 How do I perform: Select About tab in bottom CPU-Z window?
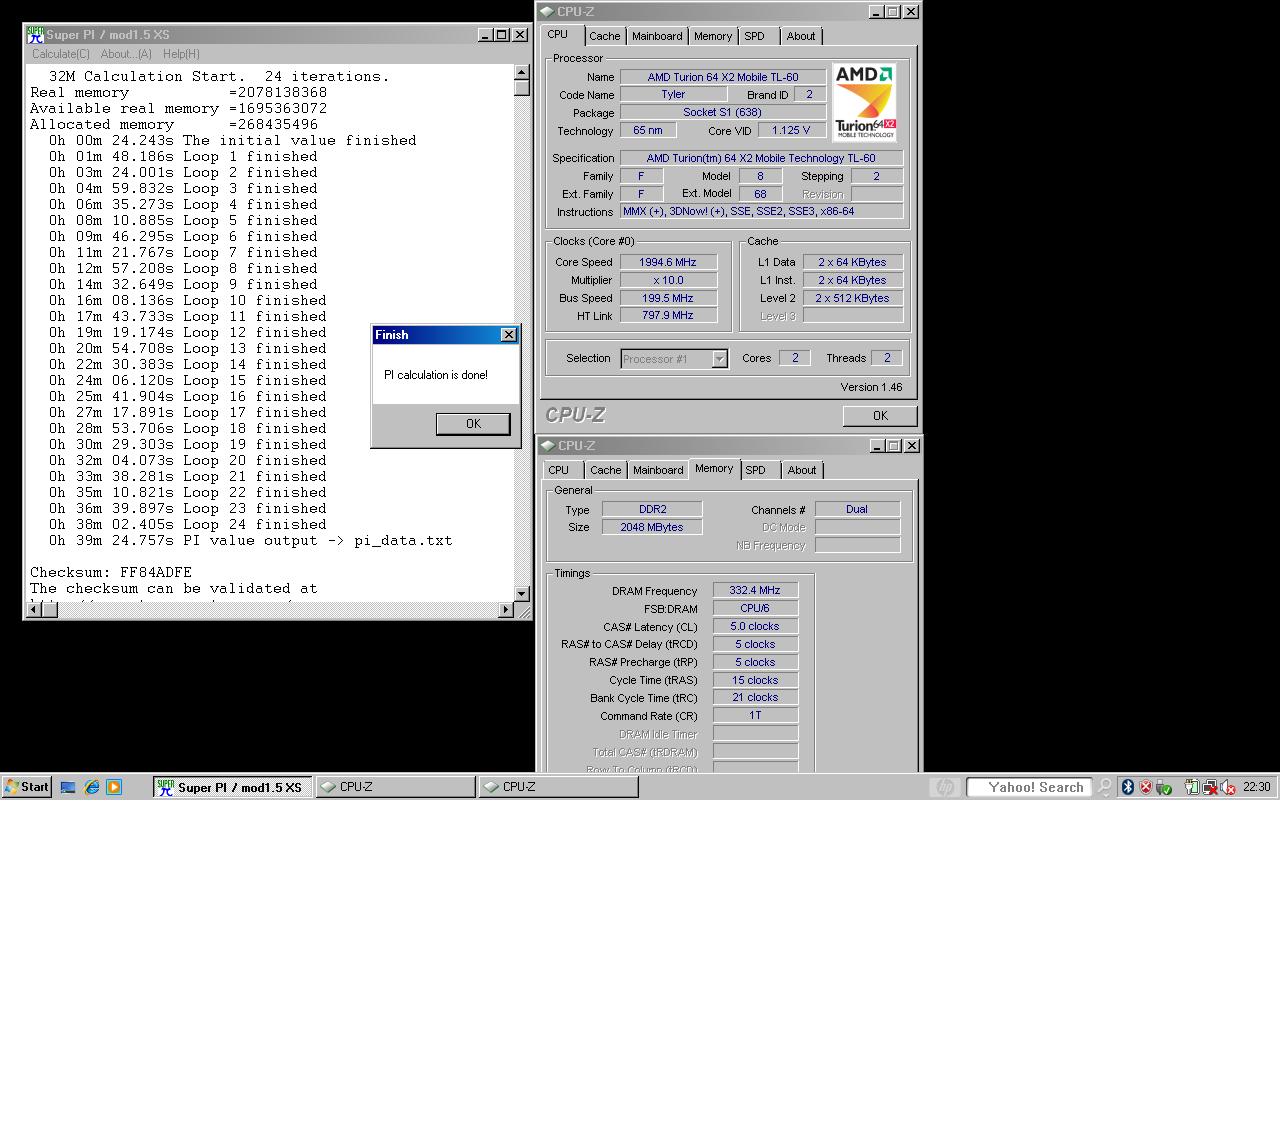coord(802,470)
